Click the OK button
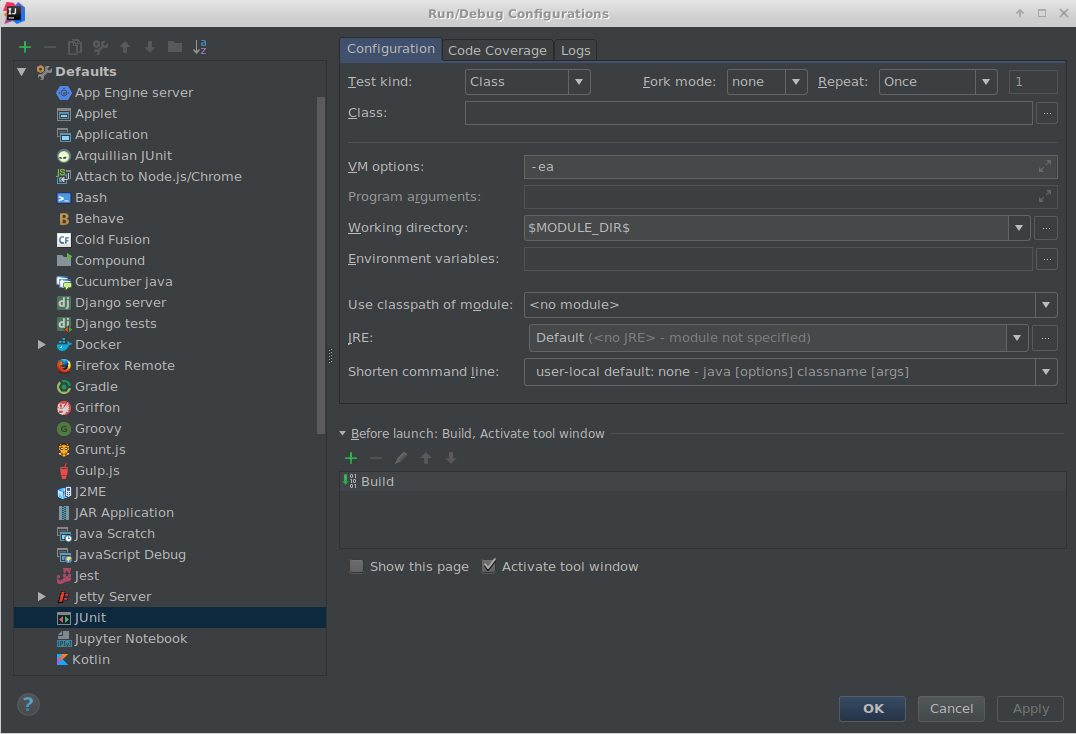The height and width of the screenshot is (734, 1076). click(x=872, y=709)
